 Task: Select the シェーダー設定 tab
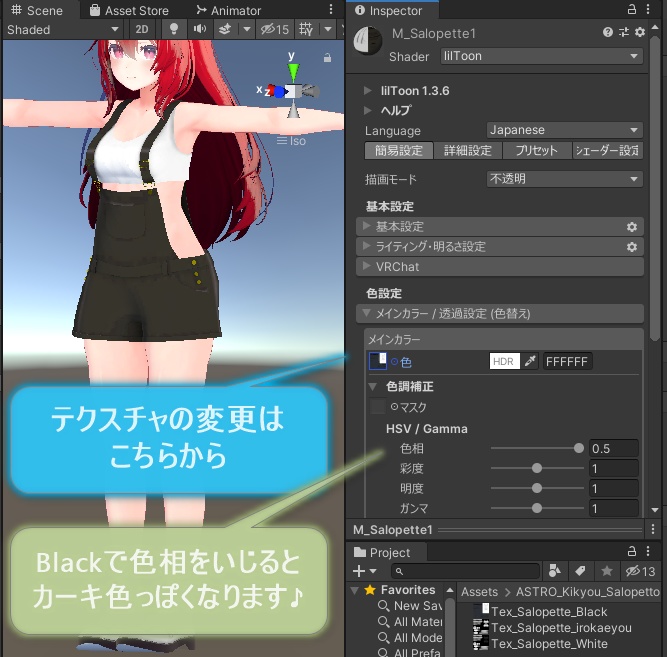click(x=607, y=150)
